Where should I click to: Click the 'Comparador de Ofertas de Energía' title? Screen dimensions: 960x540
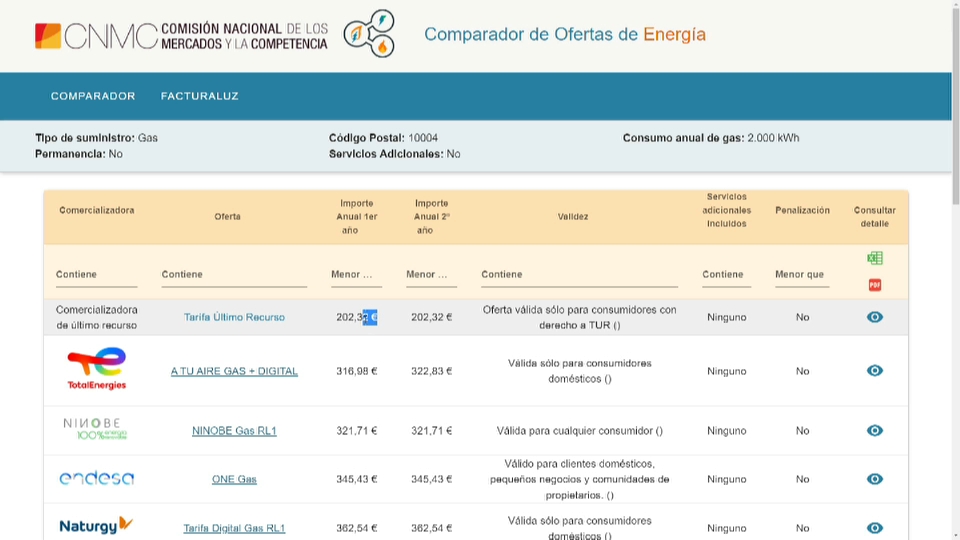point(564,34)
